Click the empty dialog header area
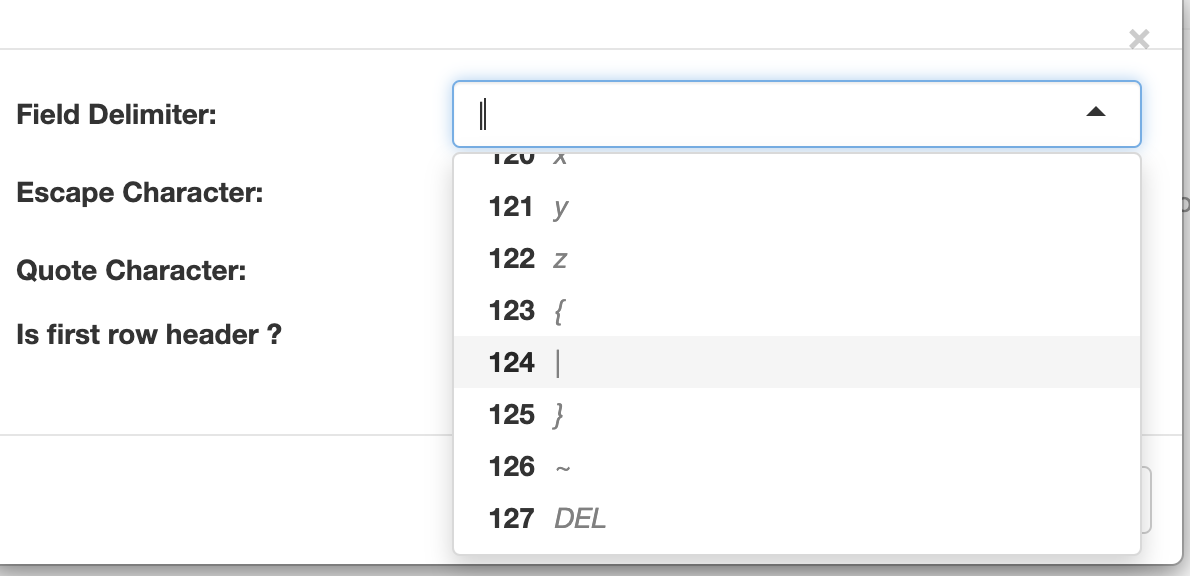Screen dimensions: 1190x576 pyautogui.click(x=562, y=24)
